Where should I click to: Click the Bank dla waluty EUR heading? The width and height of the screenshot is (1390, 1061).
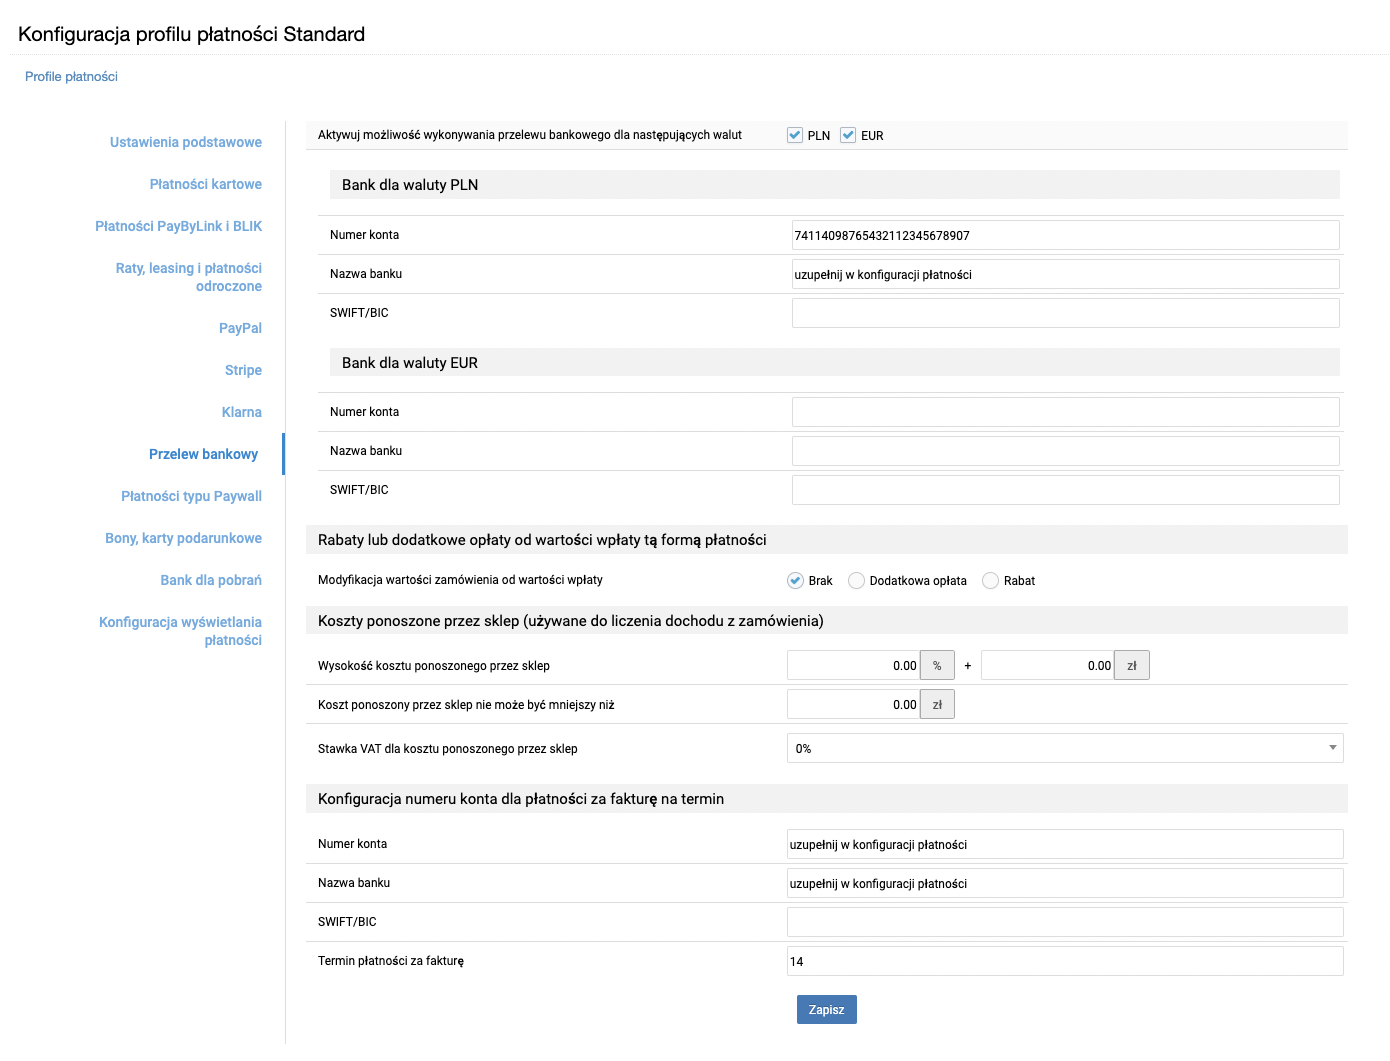pos(410,363)
